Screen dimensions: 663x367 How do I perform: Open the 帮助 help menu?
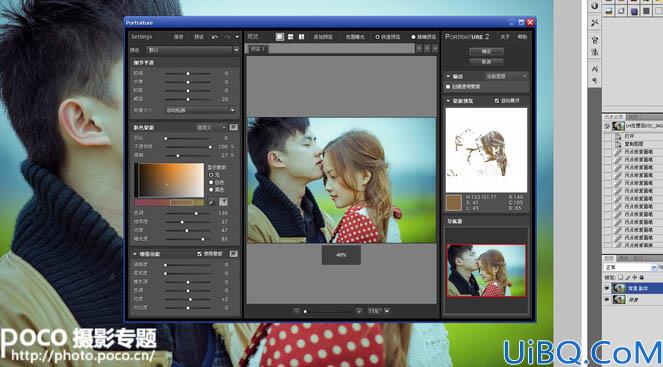(x=523, y=37)
